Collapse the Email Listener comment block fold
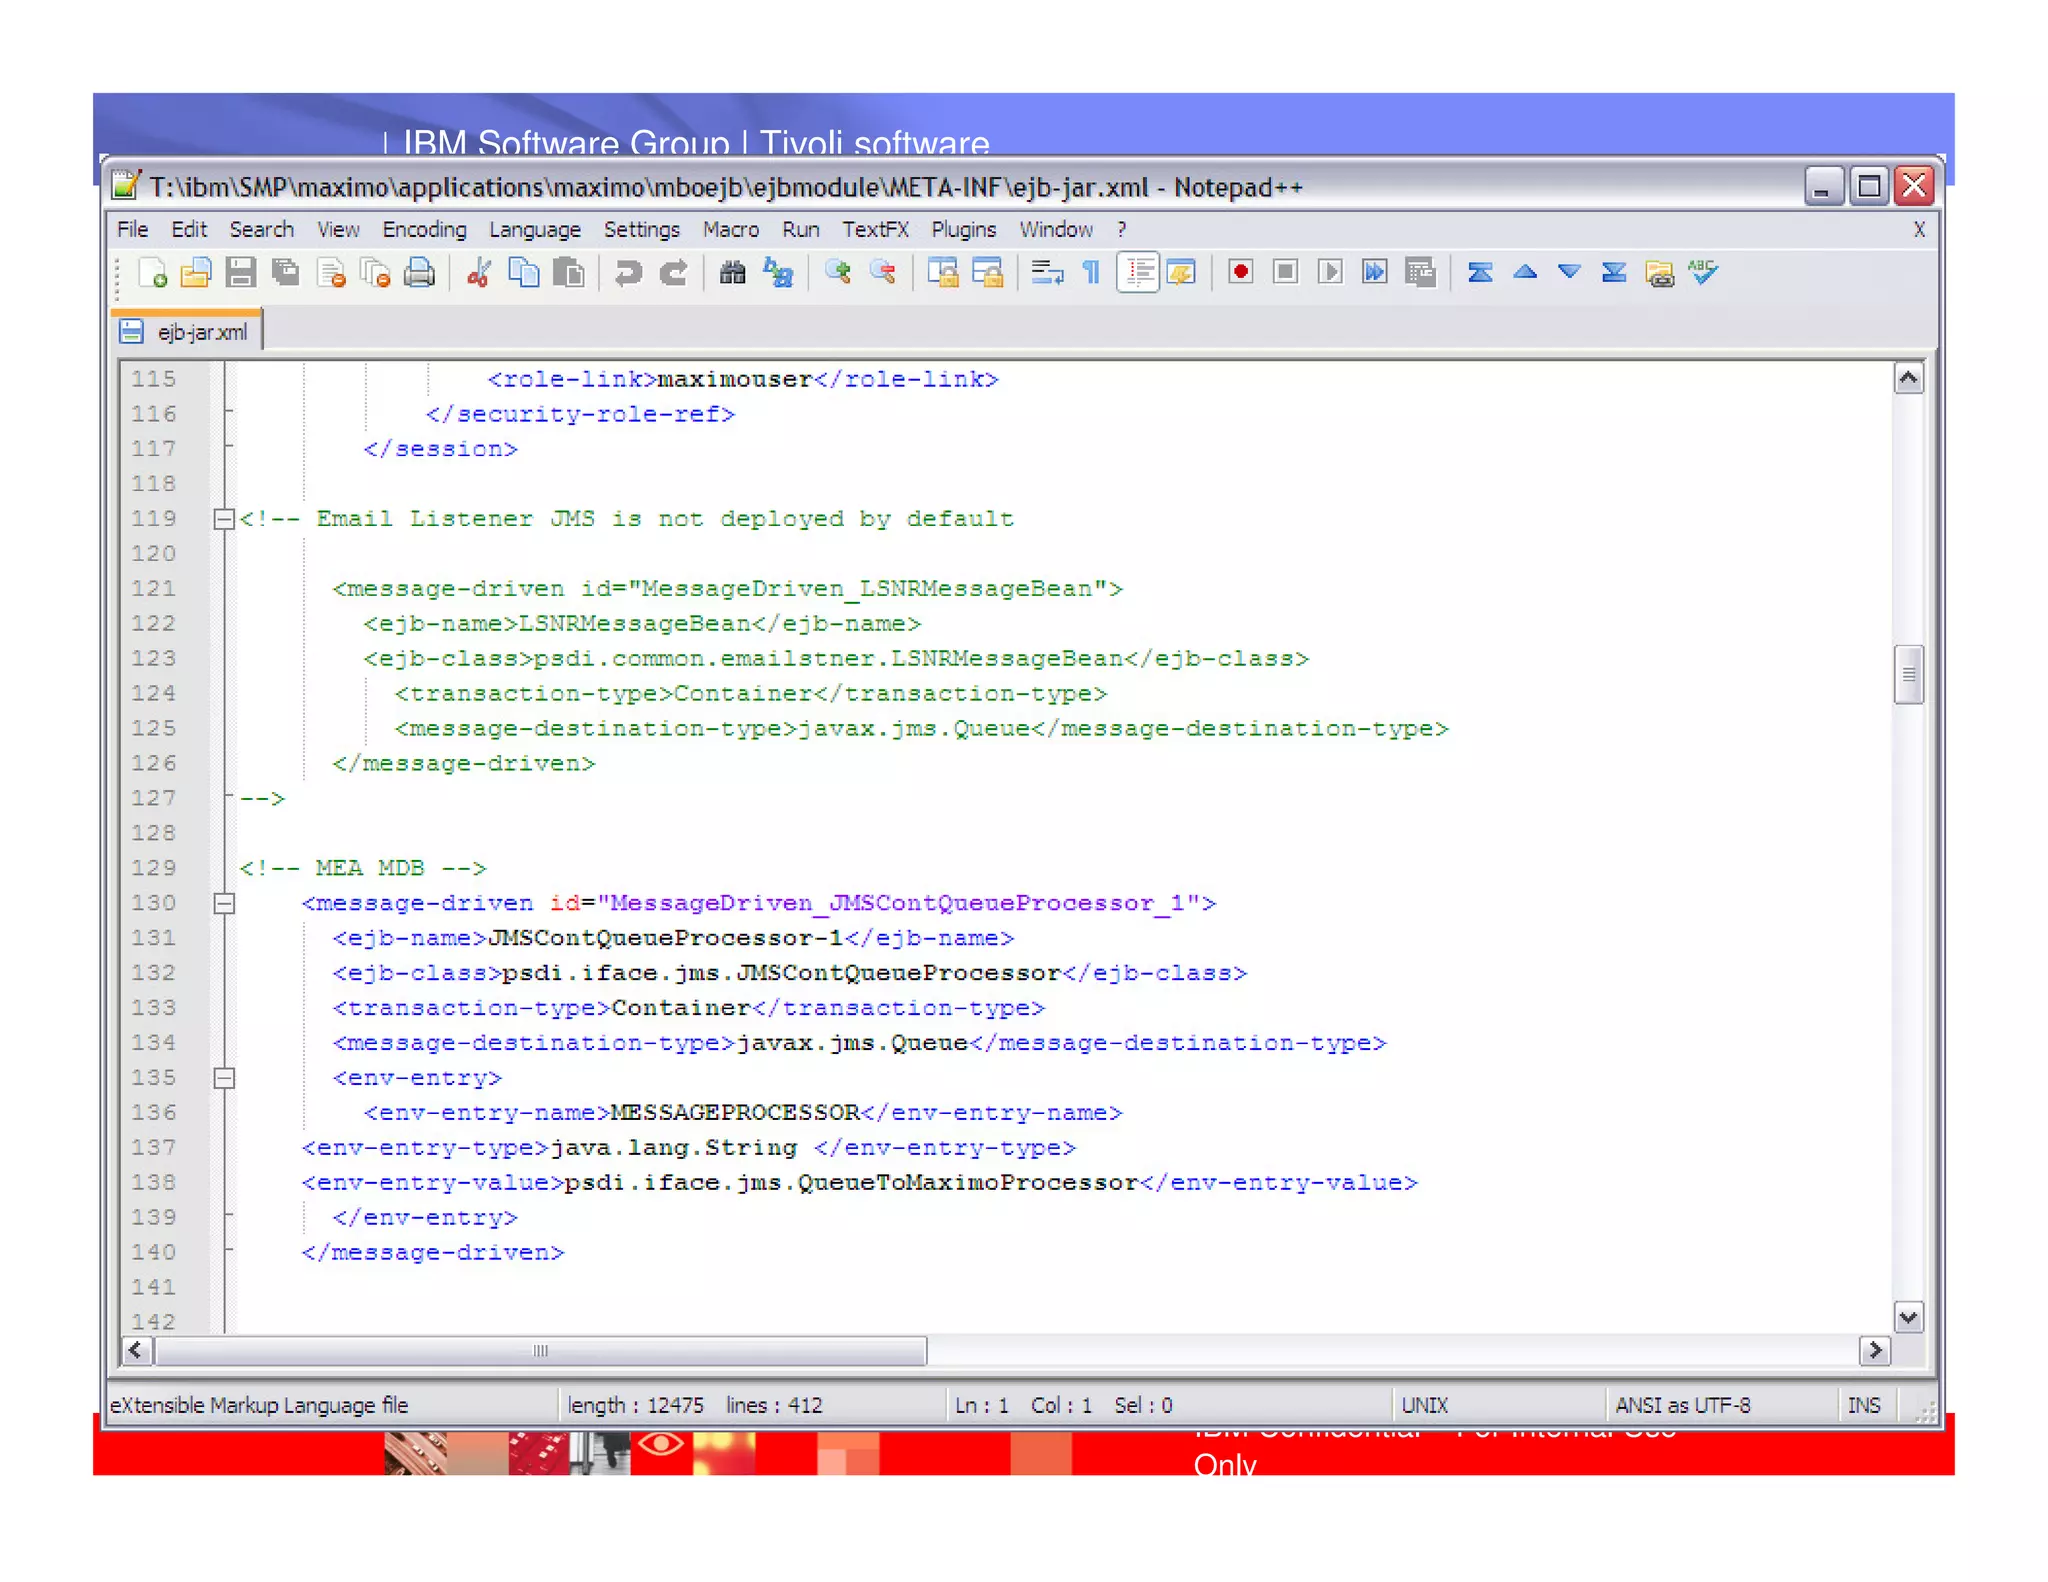 pos(224,519)
